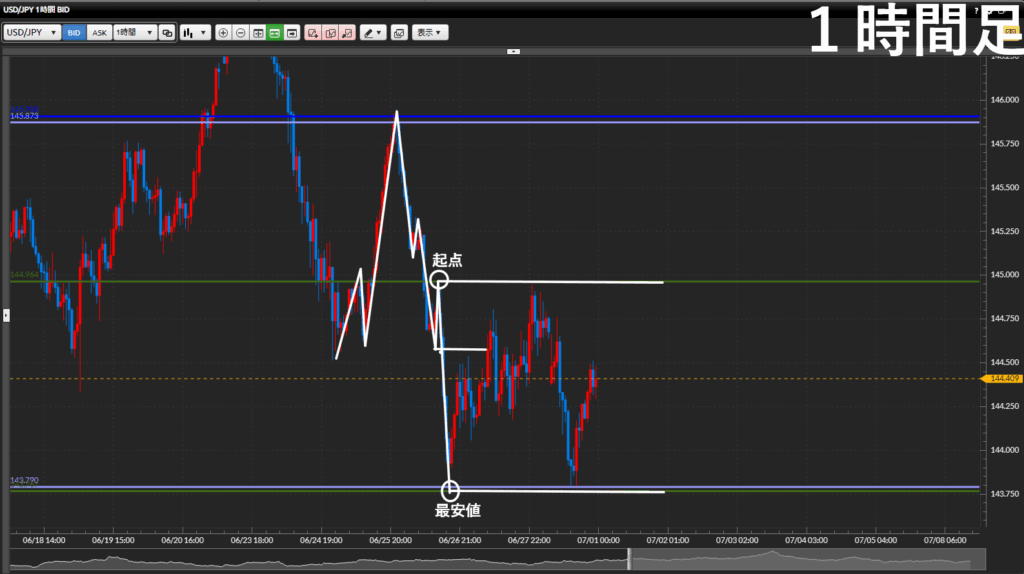Screen dimensions: 1024x574
Task: Open the candlestick chart type dropdown
Action: click(x=195, y=33)
